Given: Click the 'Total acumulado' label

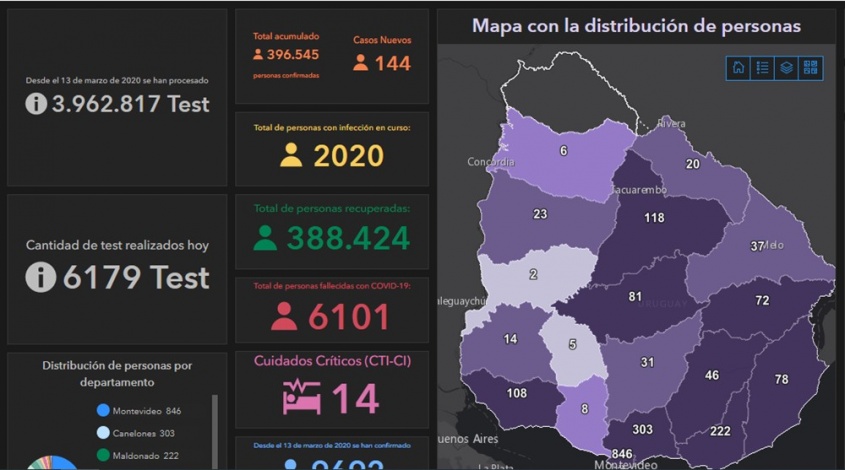Looking at the screenshot, I should pyautogui.click(x=286, y=36).
